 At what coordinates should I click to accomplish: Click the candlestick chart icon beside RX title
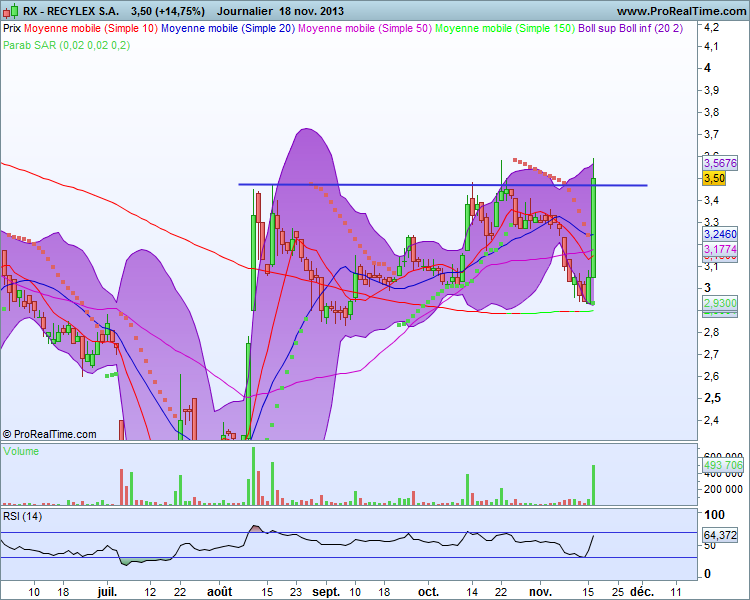[x=11, y=11]
